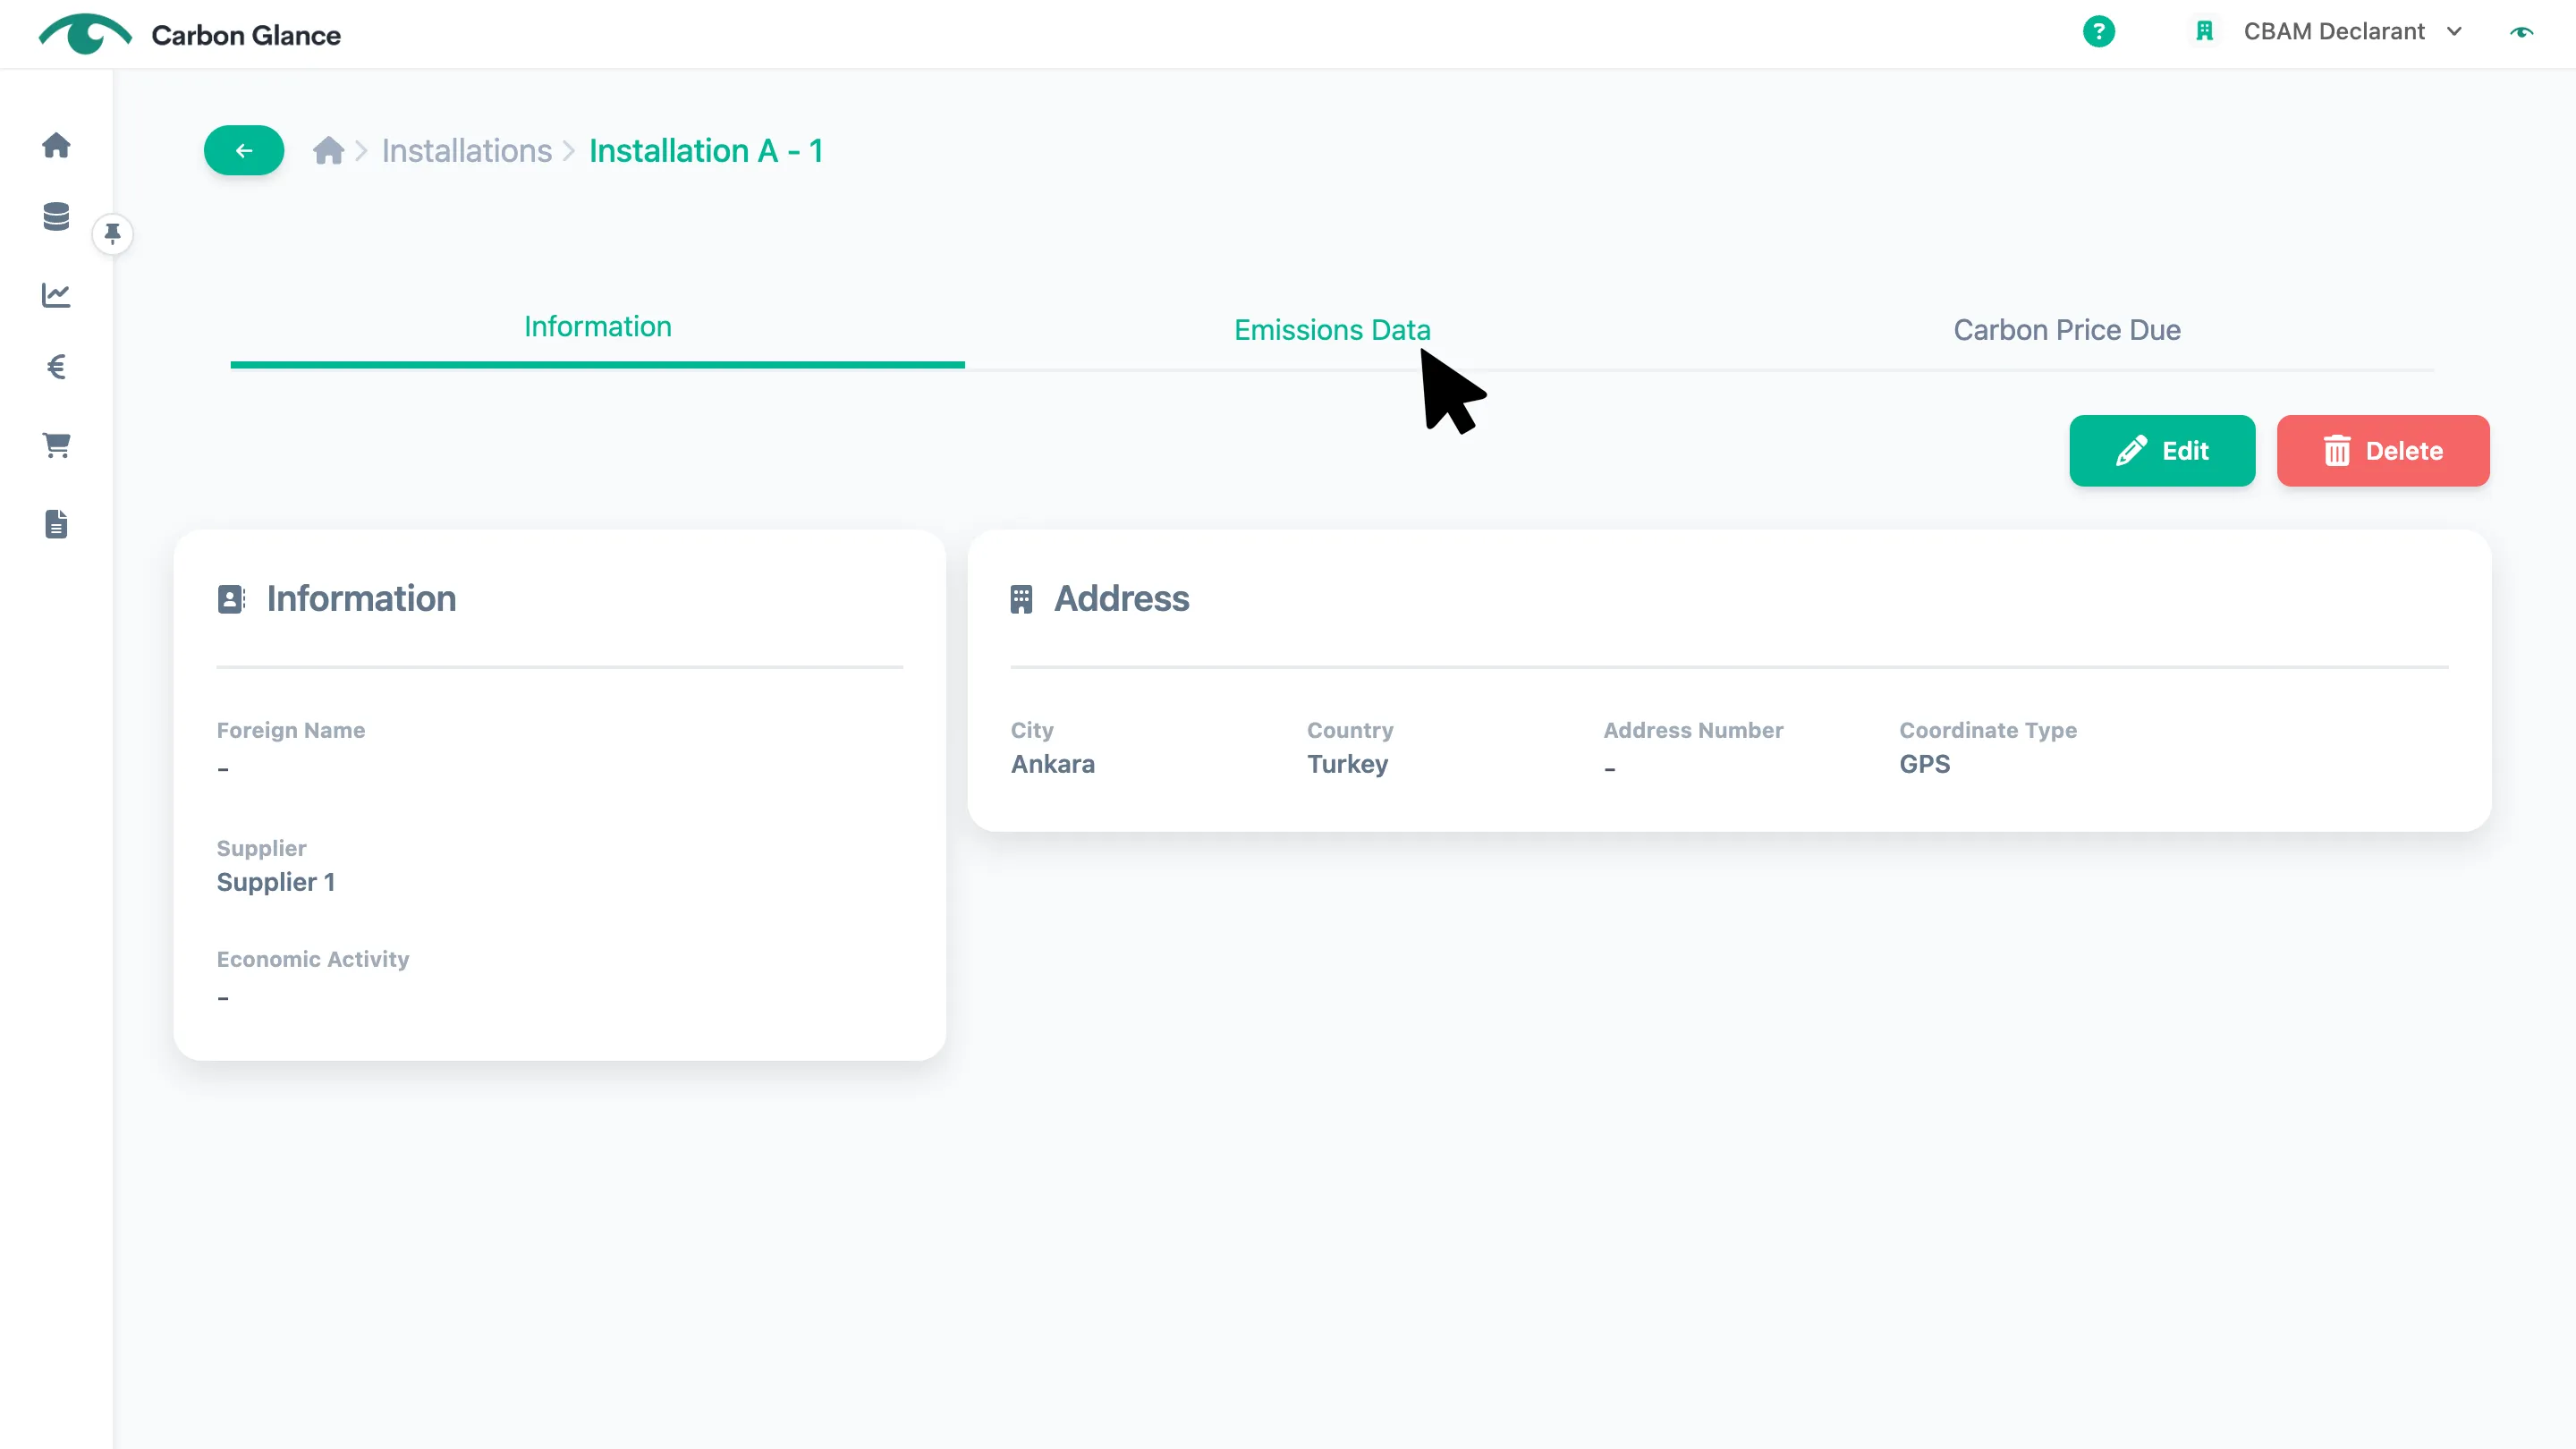Click the red Delete button
Viewport: 2576px width, 1449px height.
2383,451
